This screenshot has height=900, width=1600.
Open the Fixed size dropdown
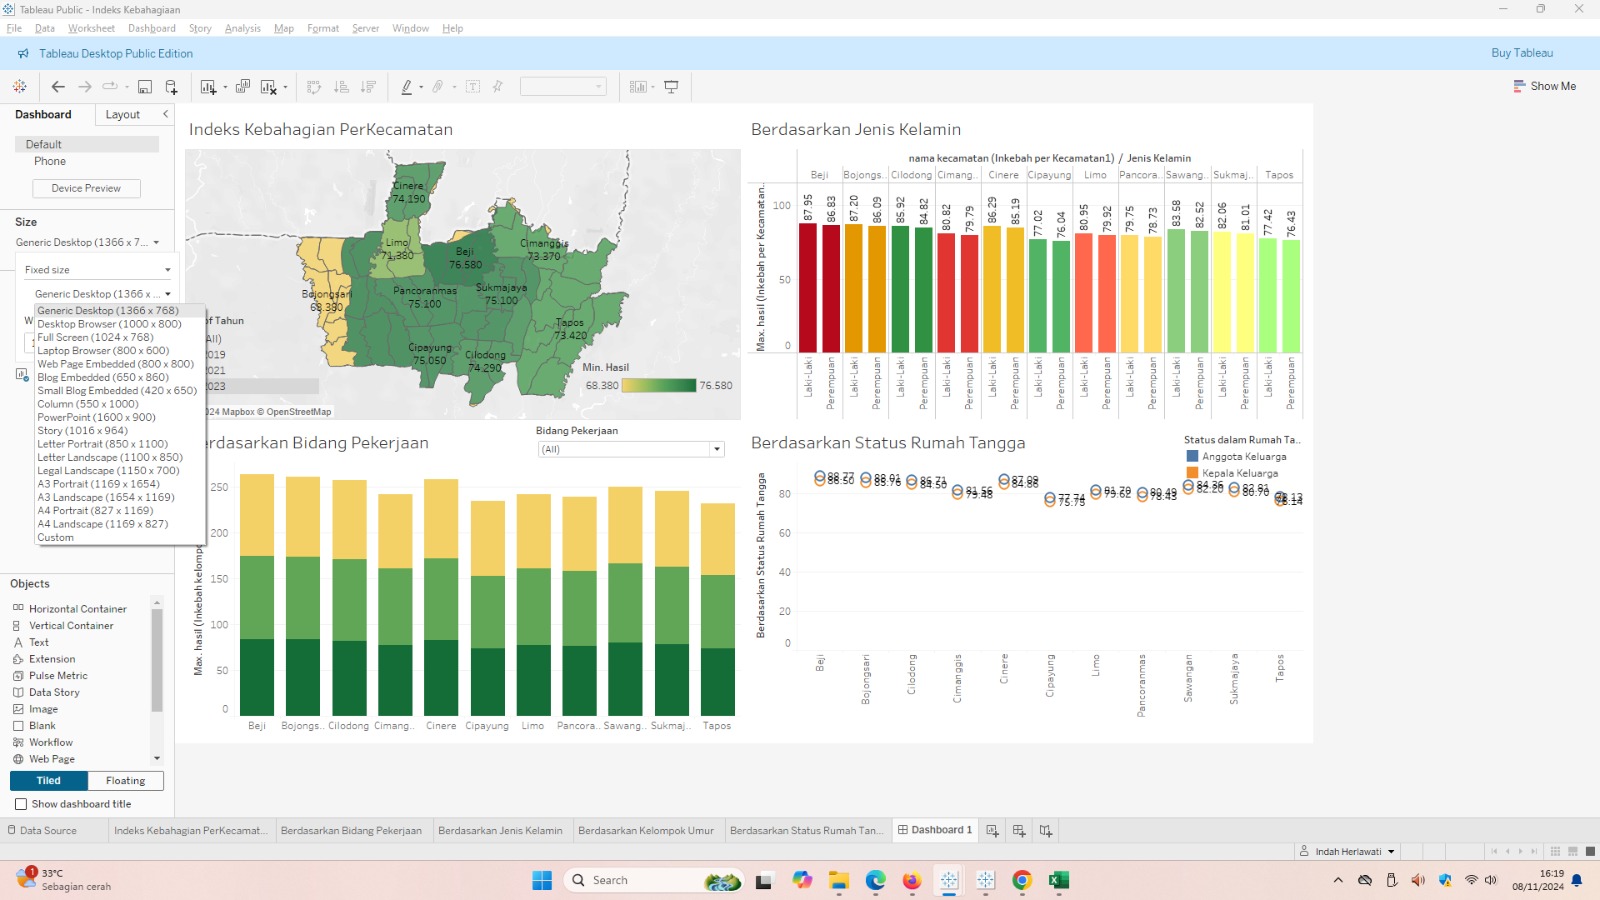click(97, 270)
